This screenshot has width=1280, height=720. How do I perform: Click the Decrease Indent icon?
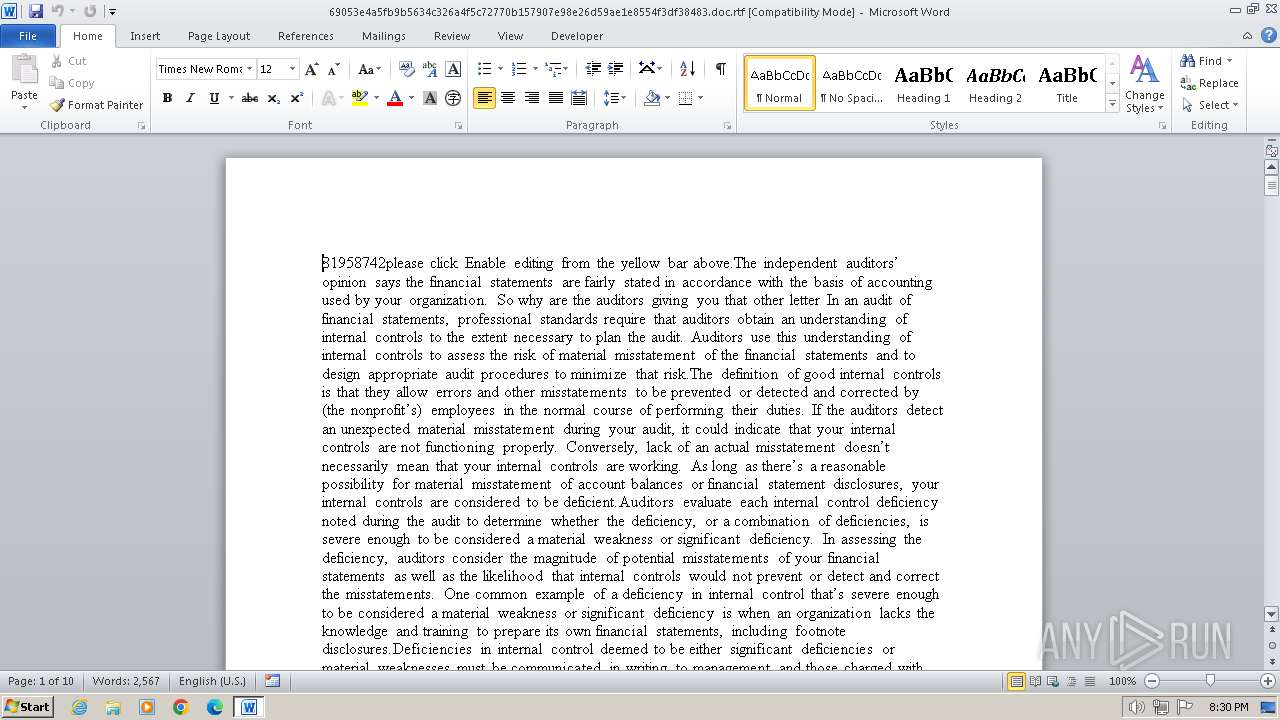(x=593, y=69)
